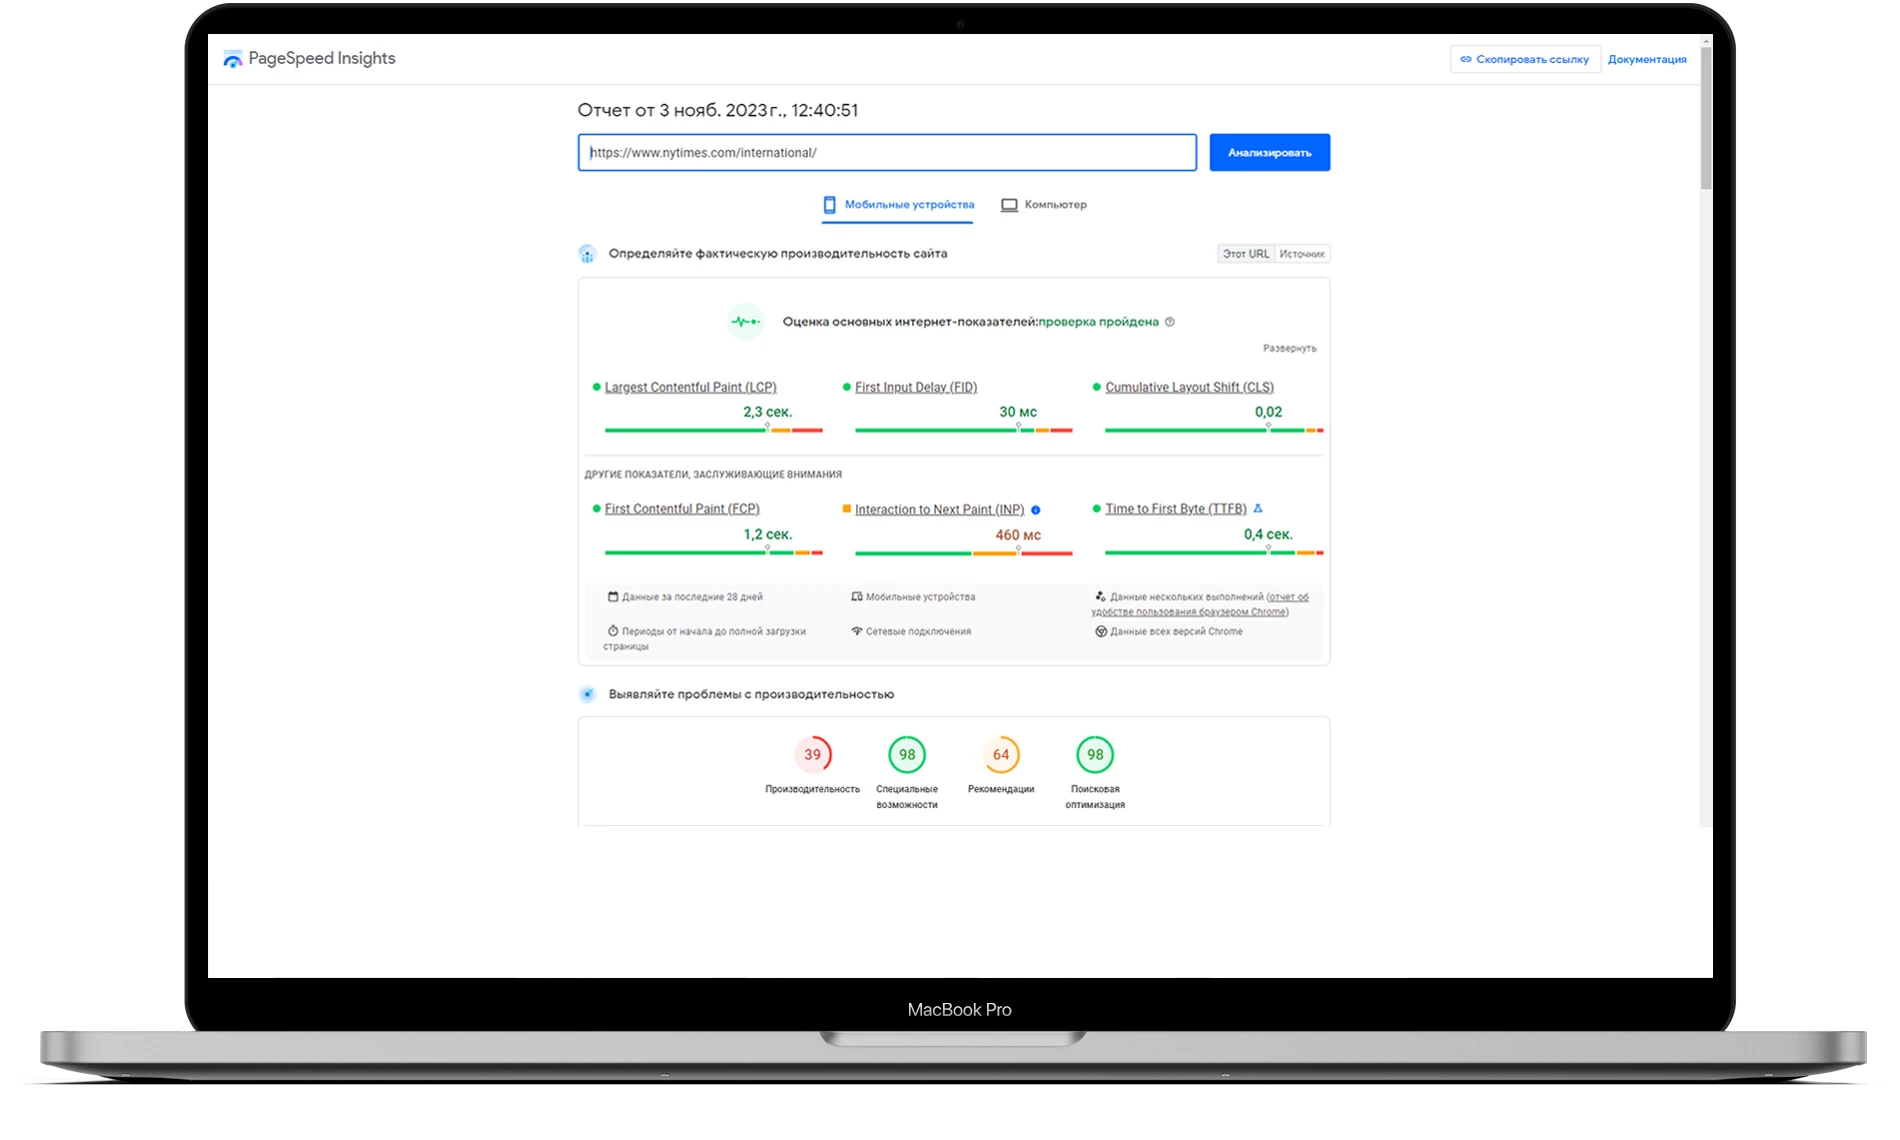This screenshot has width=1900, height=1140.
Task: Click the TTFB distribution bar
Action: coord(1214,552)
